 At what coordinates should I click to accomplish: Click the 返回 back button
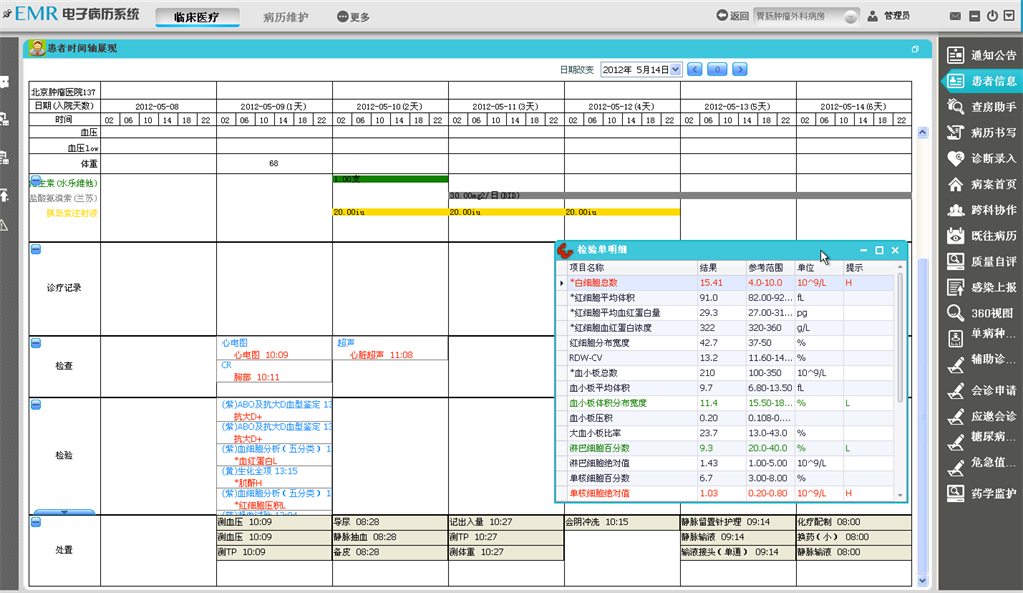pyautogui.click(x=732, y=16)
